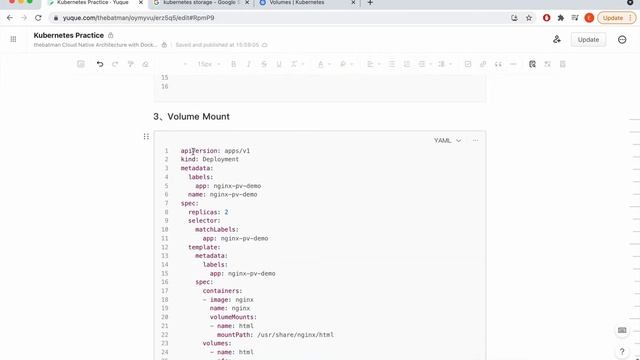Open the help question mark button
Screen dimensions: 640x360
click(x=622, y=351)
